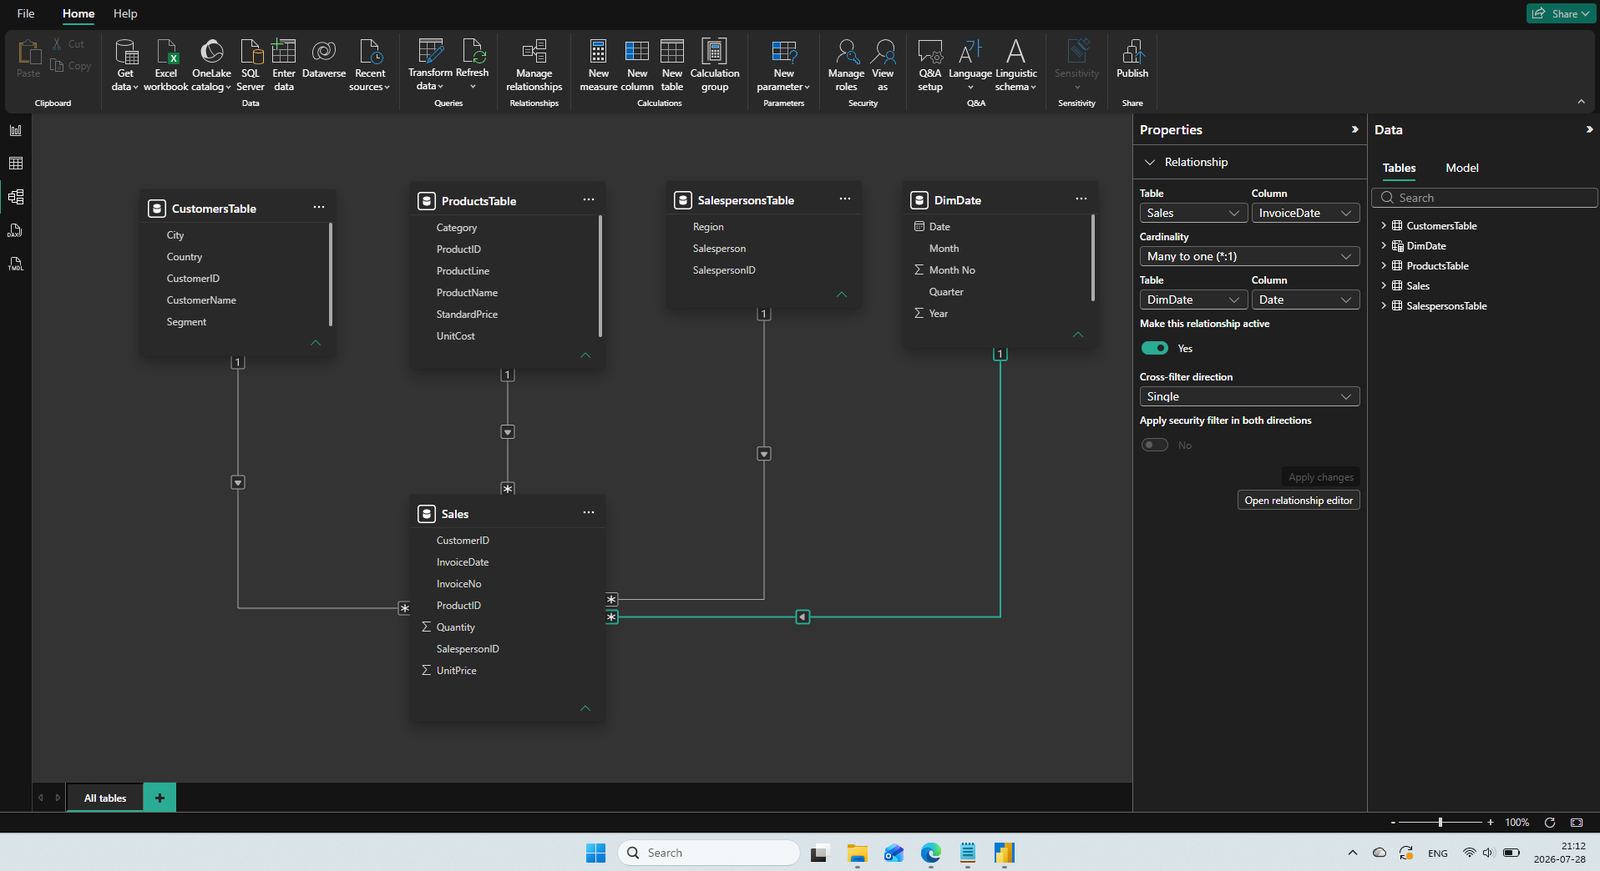This screenshot has width=1600, height=871.
Task: Import from Excel workbook
Action: click(x=166, y=66)
